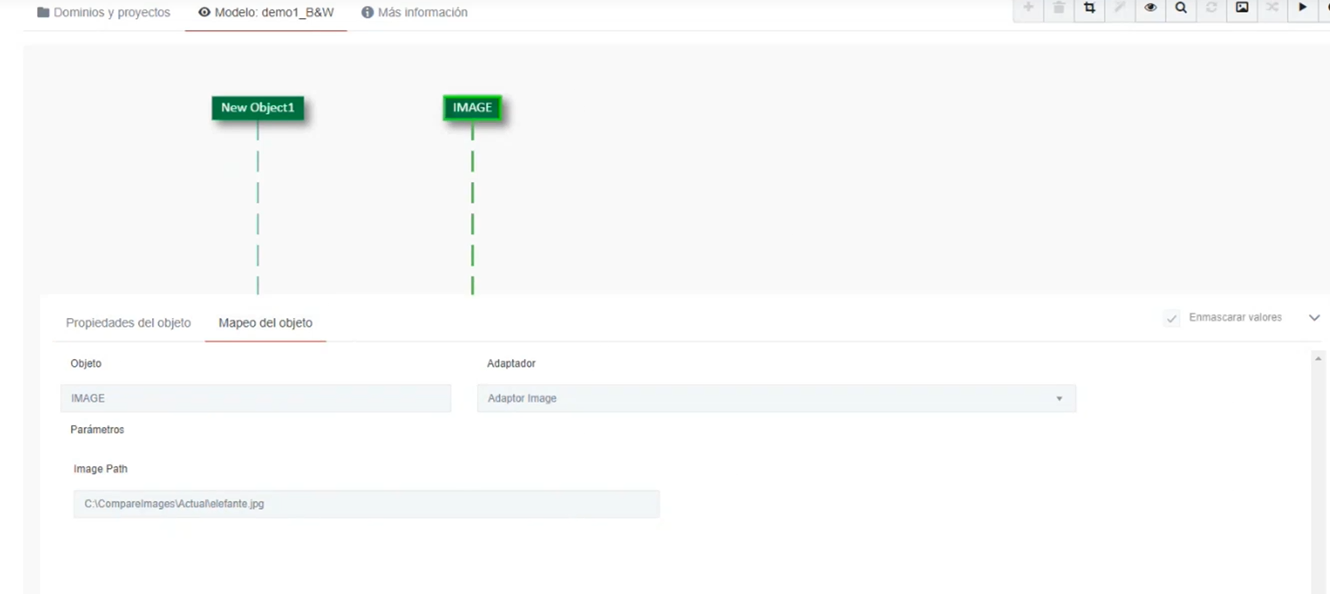
Task: Click the plus add icon
Action: pyautogui.click(x=1028, y=8)
